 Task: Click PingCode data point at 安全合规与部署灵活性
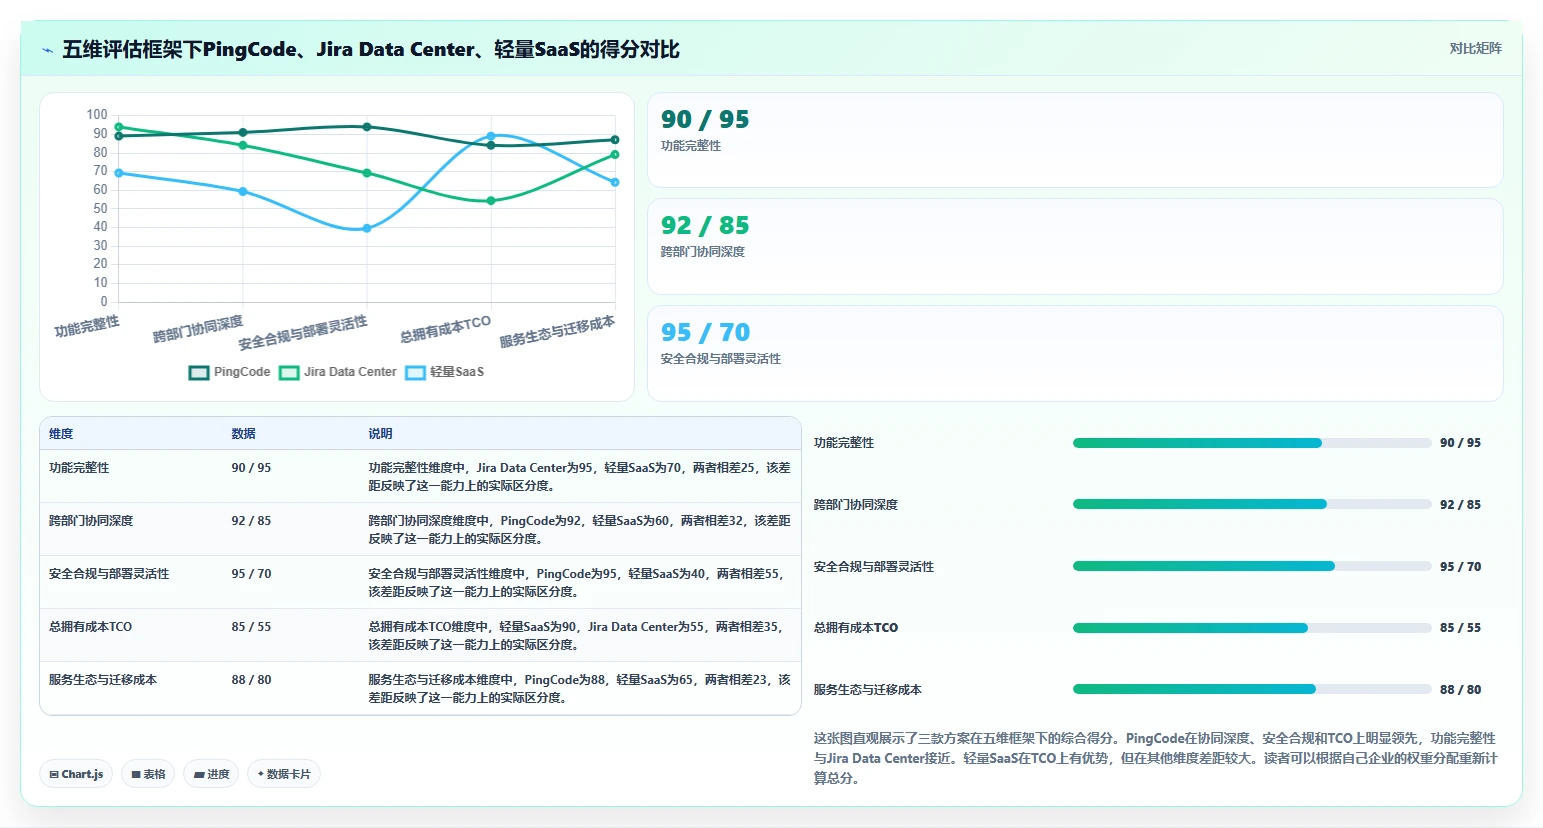click(367, 127)
